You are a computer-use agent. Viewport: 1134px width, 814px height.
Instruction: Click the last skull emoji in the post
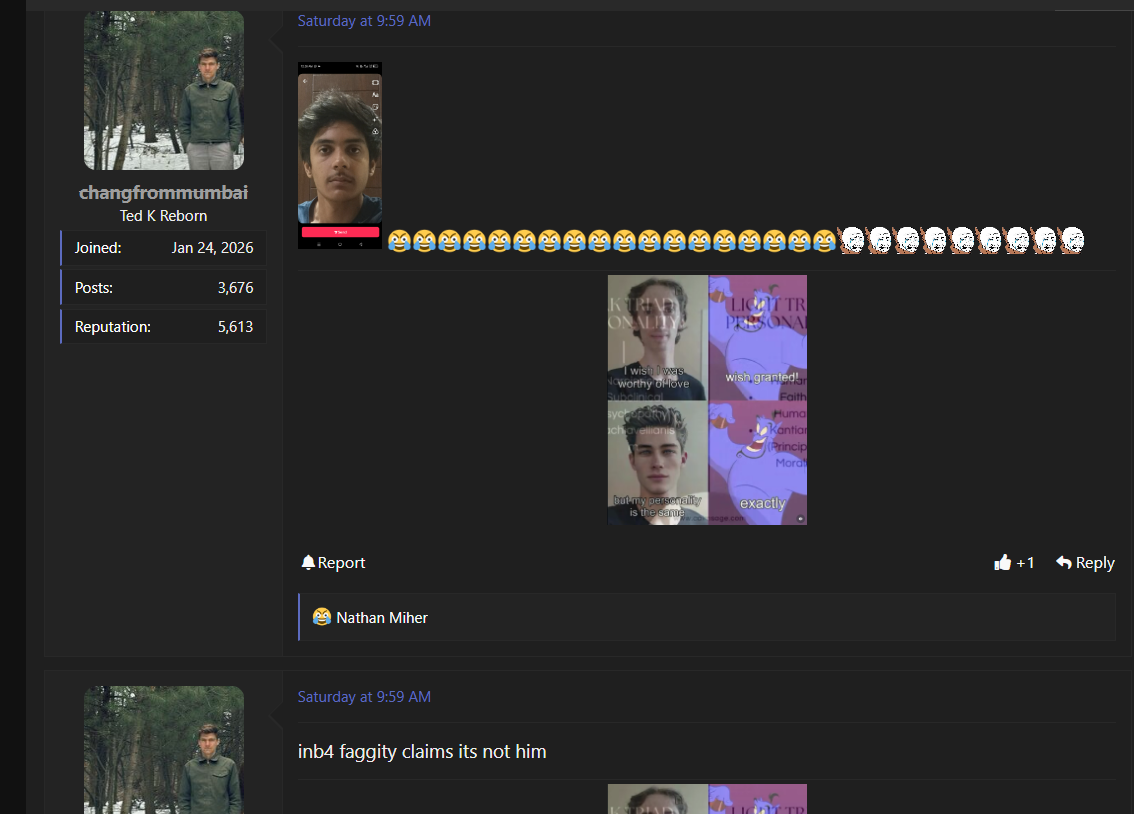[1072, 240]
